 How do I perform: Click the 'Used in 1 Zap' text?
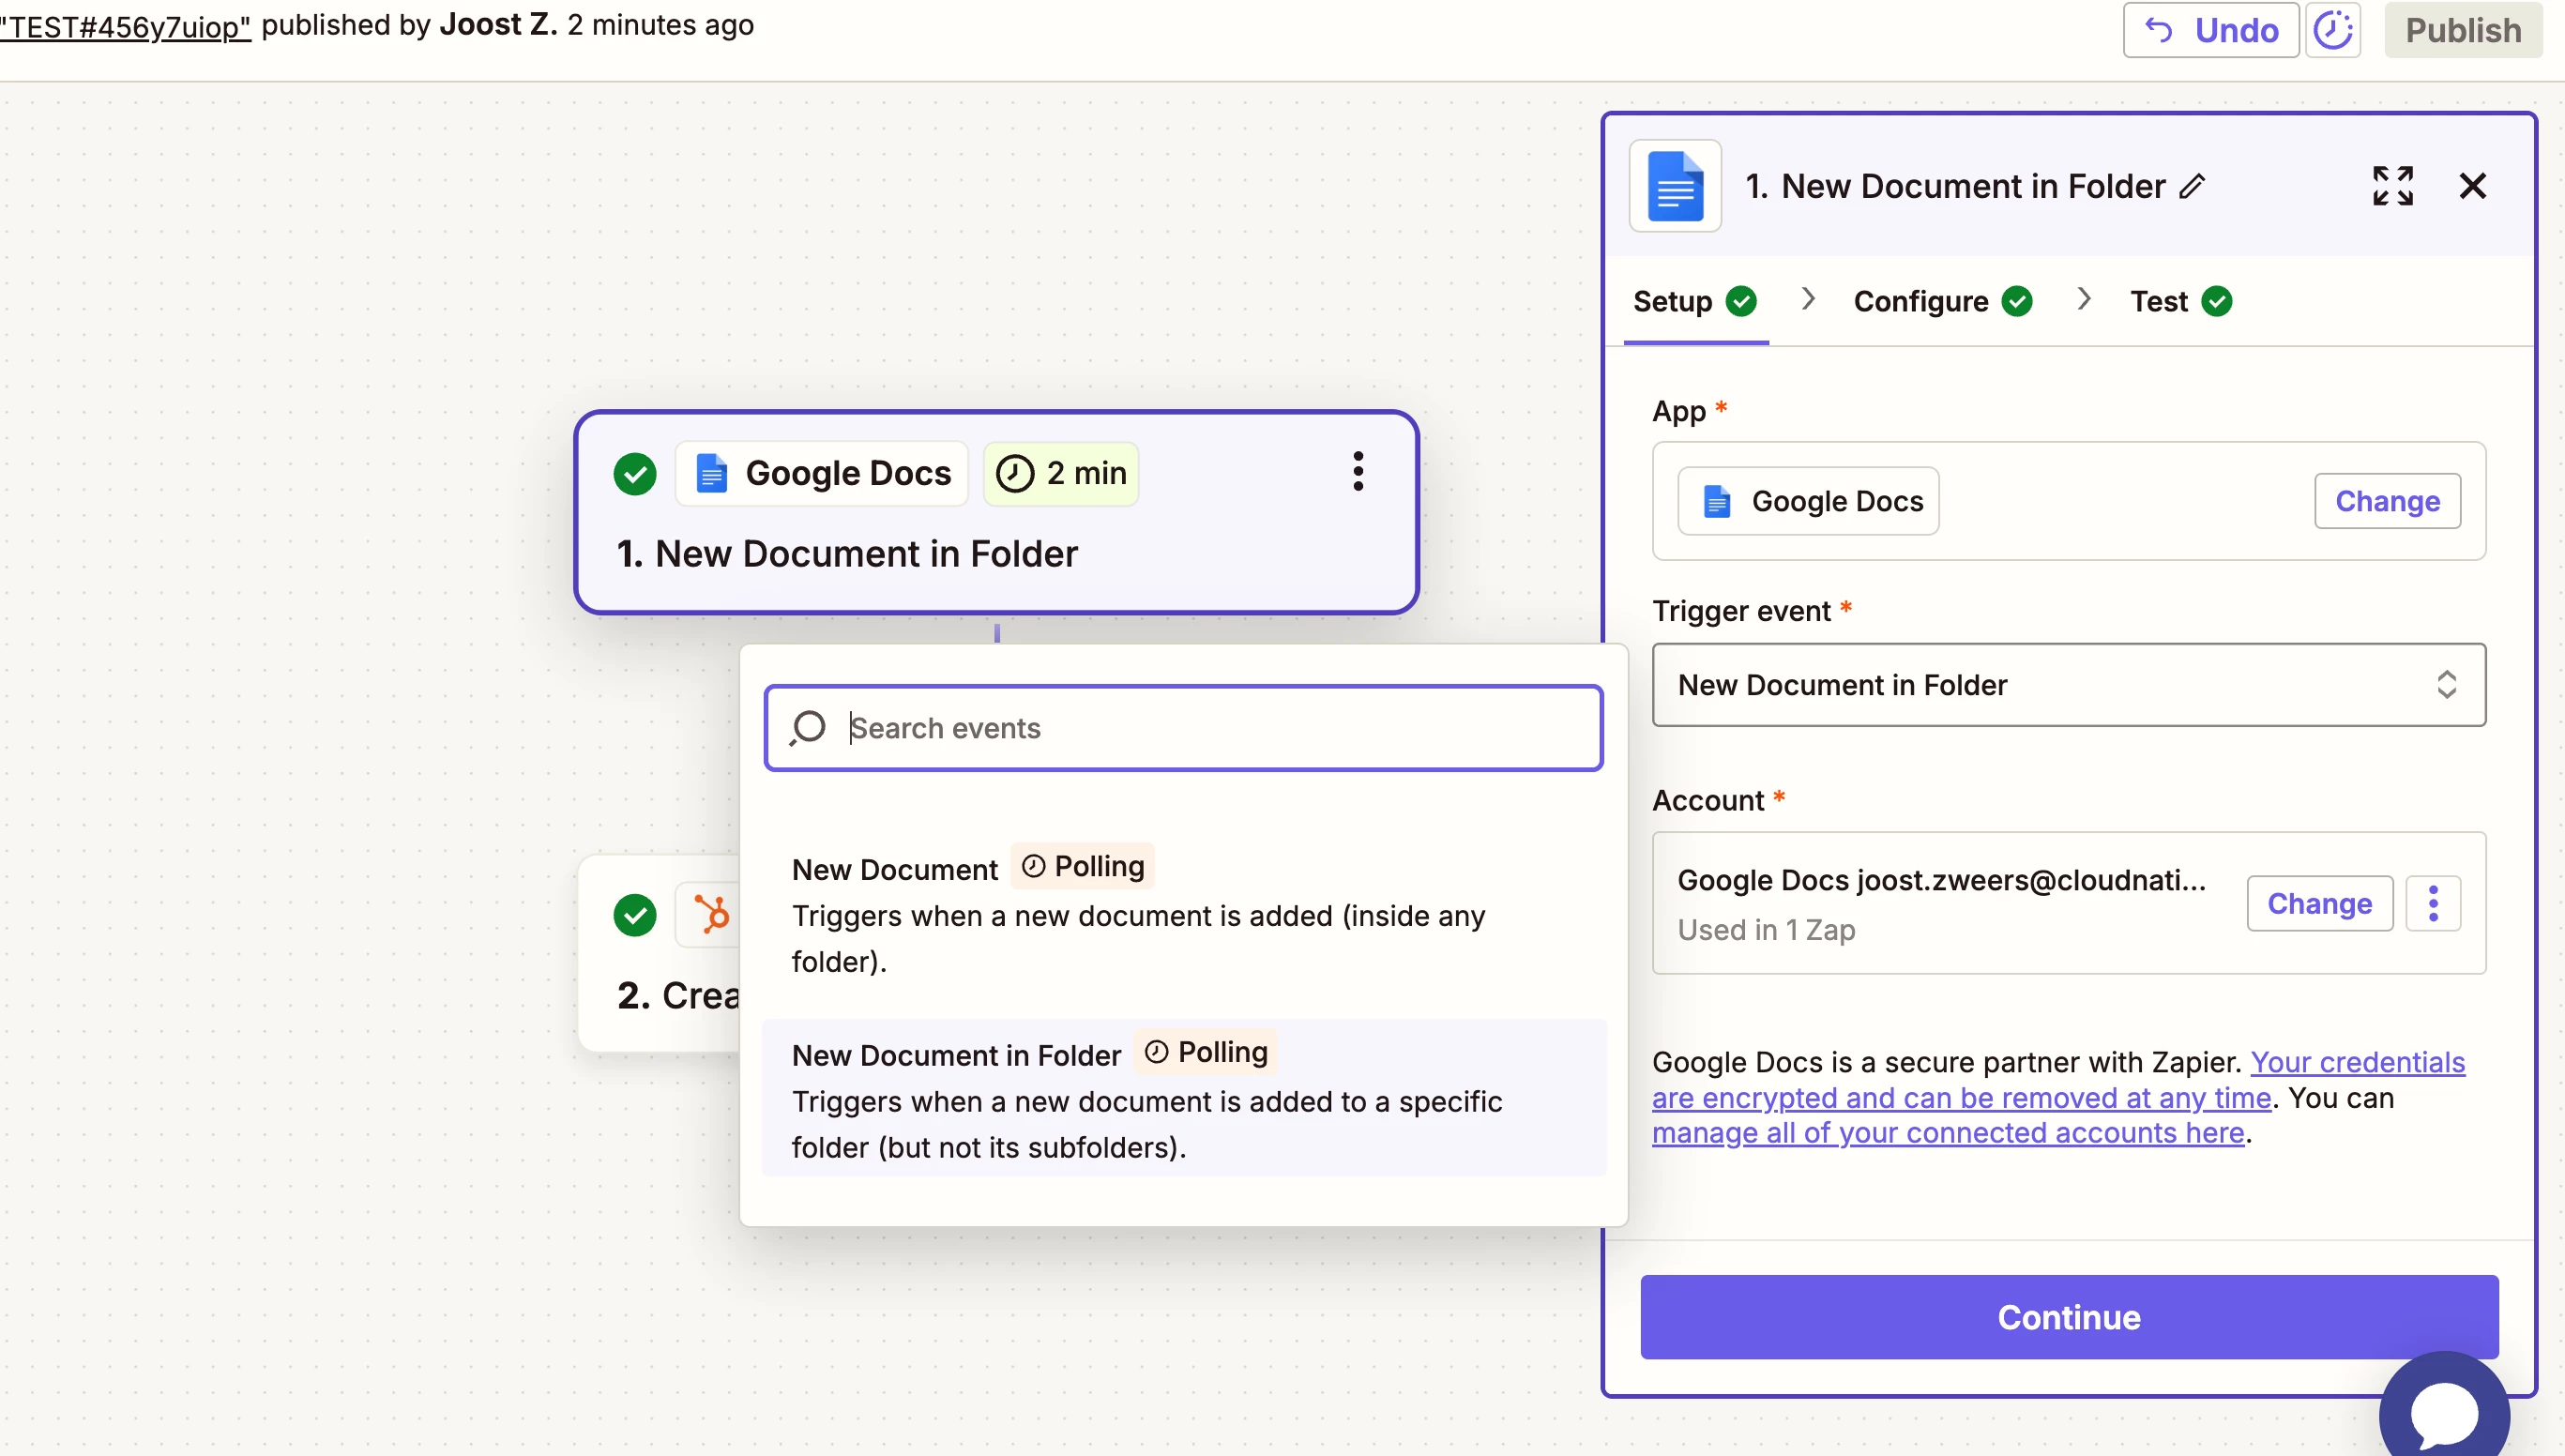pos(1766,930)
